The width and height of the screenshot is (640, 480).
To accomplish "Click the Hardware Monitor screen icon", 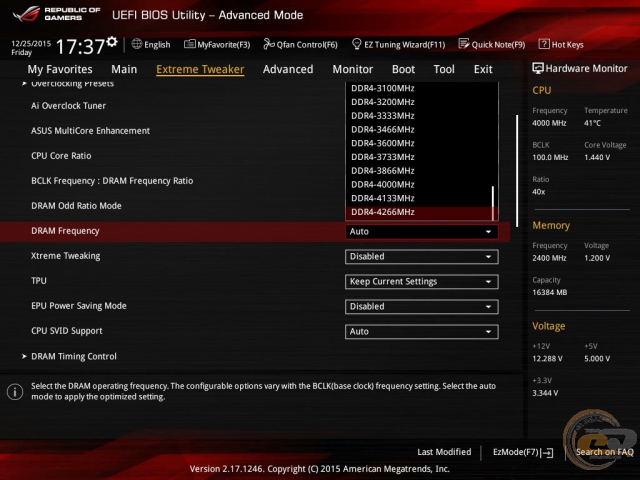I will [538, 69].
